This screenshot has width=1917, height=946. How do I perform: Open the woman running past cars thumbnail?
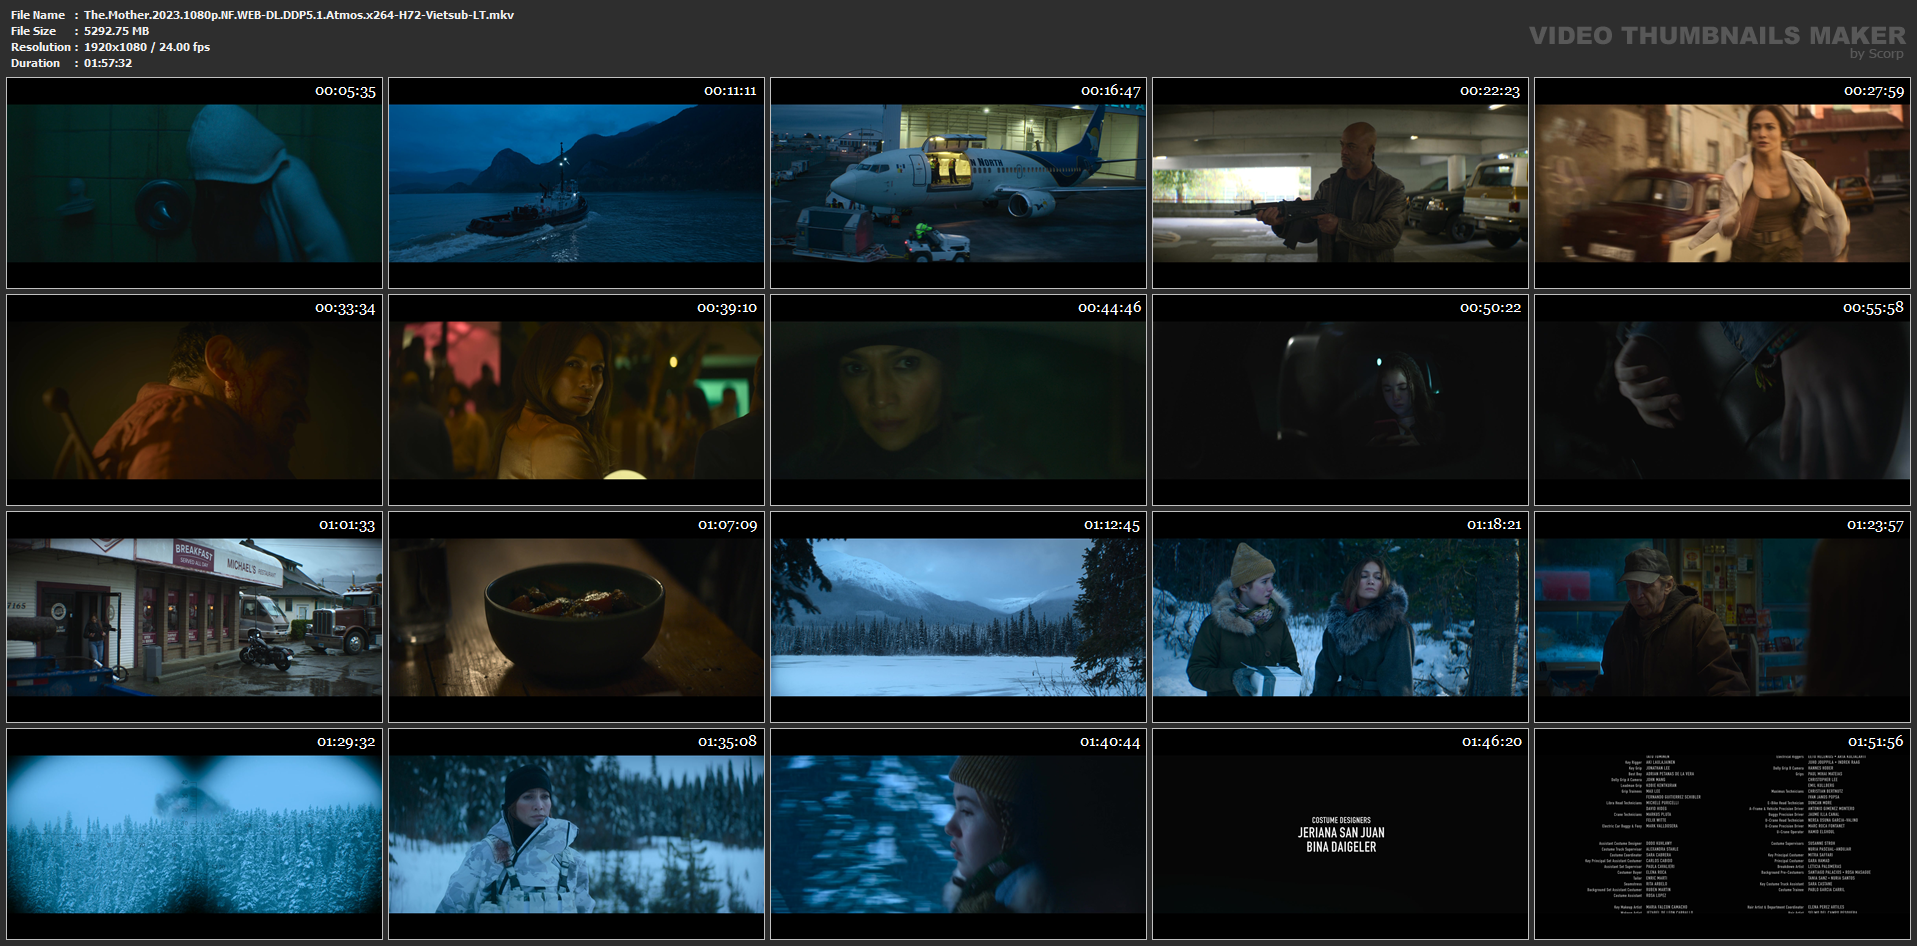point(1722,183)
